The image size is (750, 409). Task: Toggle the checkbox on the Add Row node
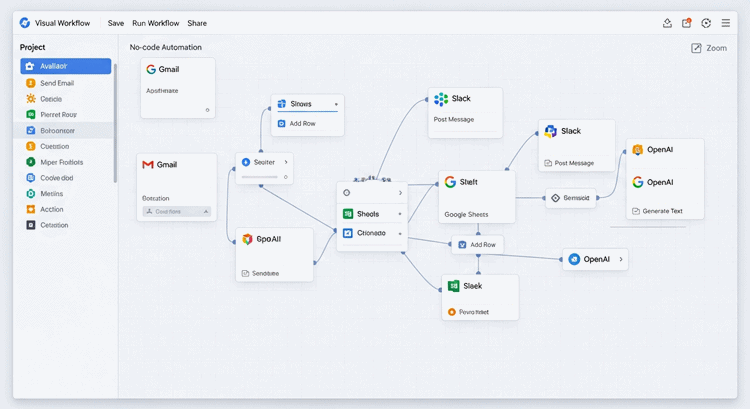pyautogui.click(x=461, y=244)
